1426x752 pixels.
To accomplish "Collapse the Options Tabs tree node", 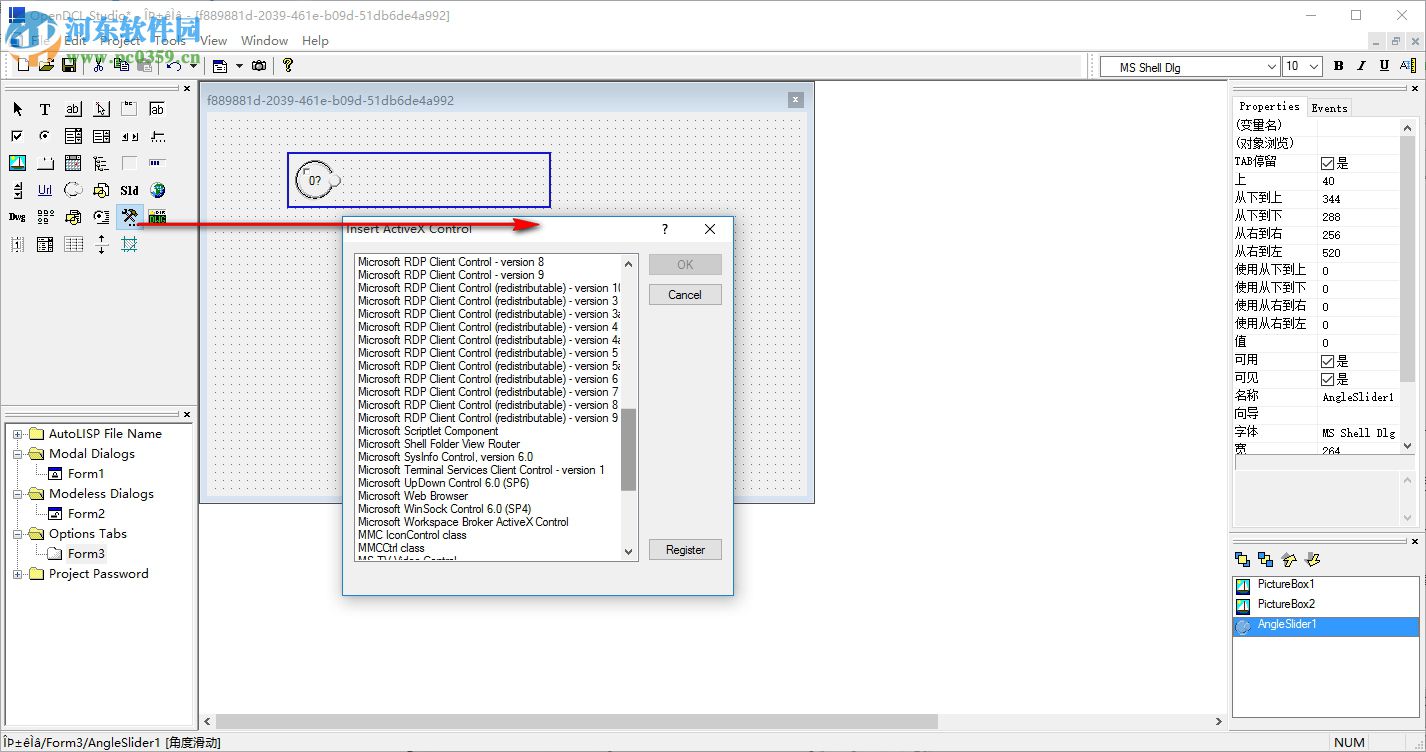I will click(17, 534).
